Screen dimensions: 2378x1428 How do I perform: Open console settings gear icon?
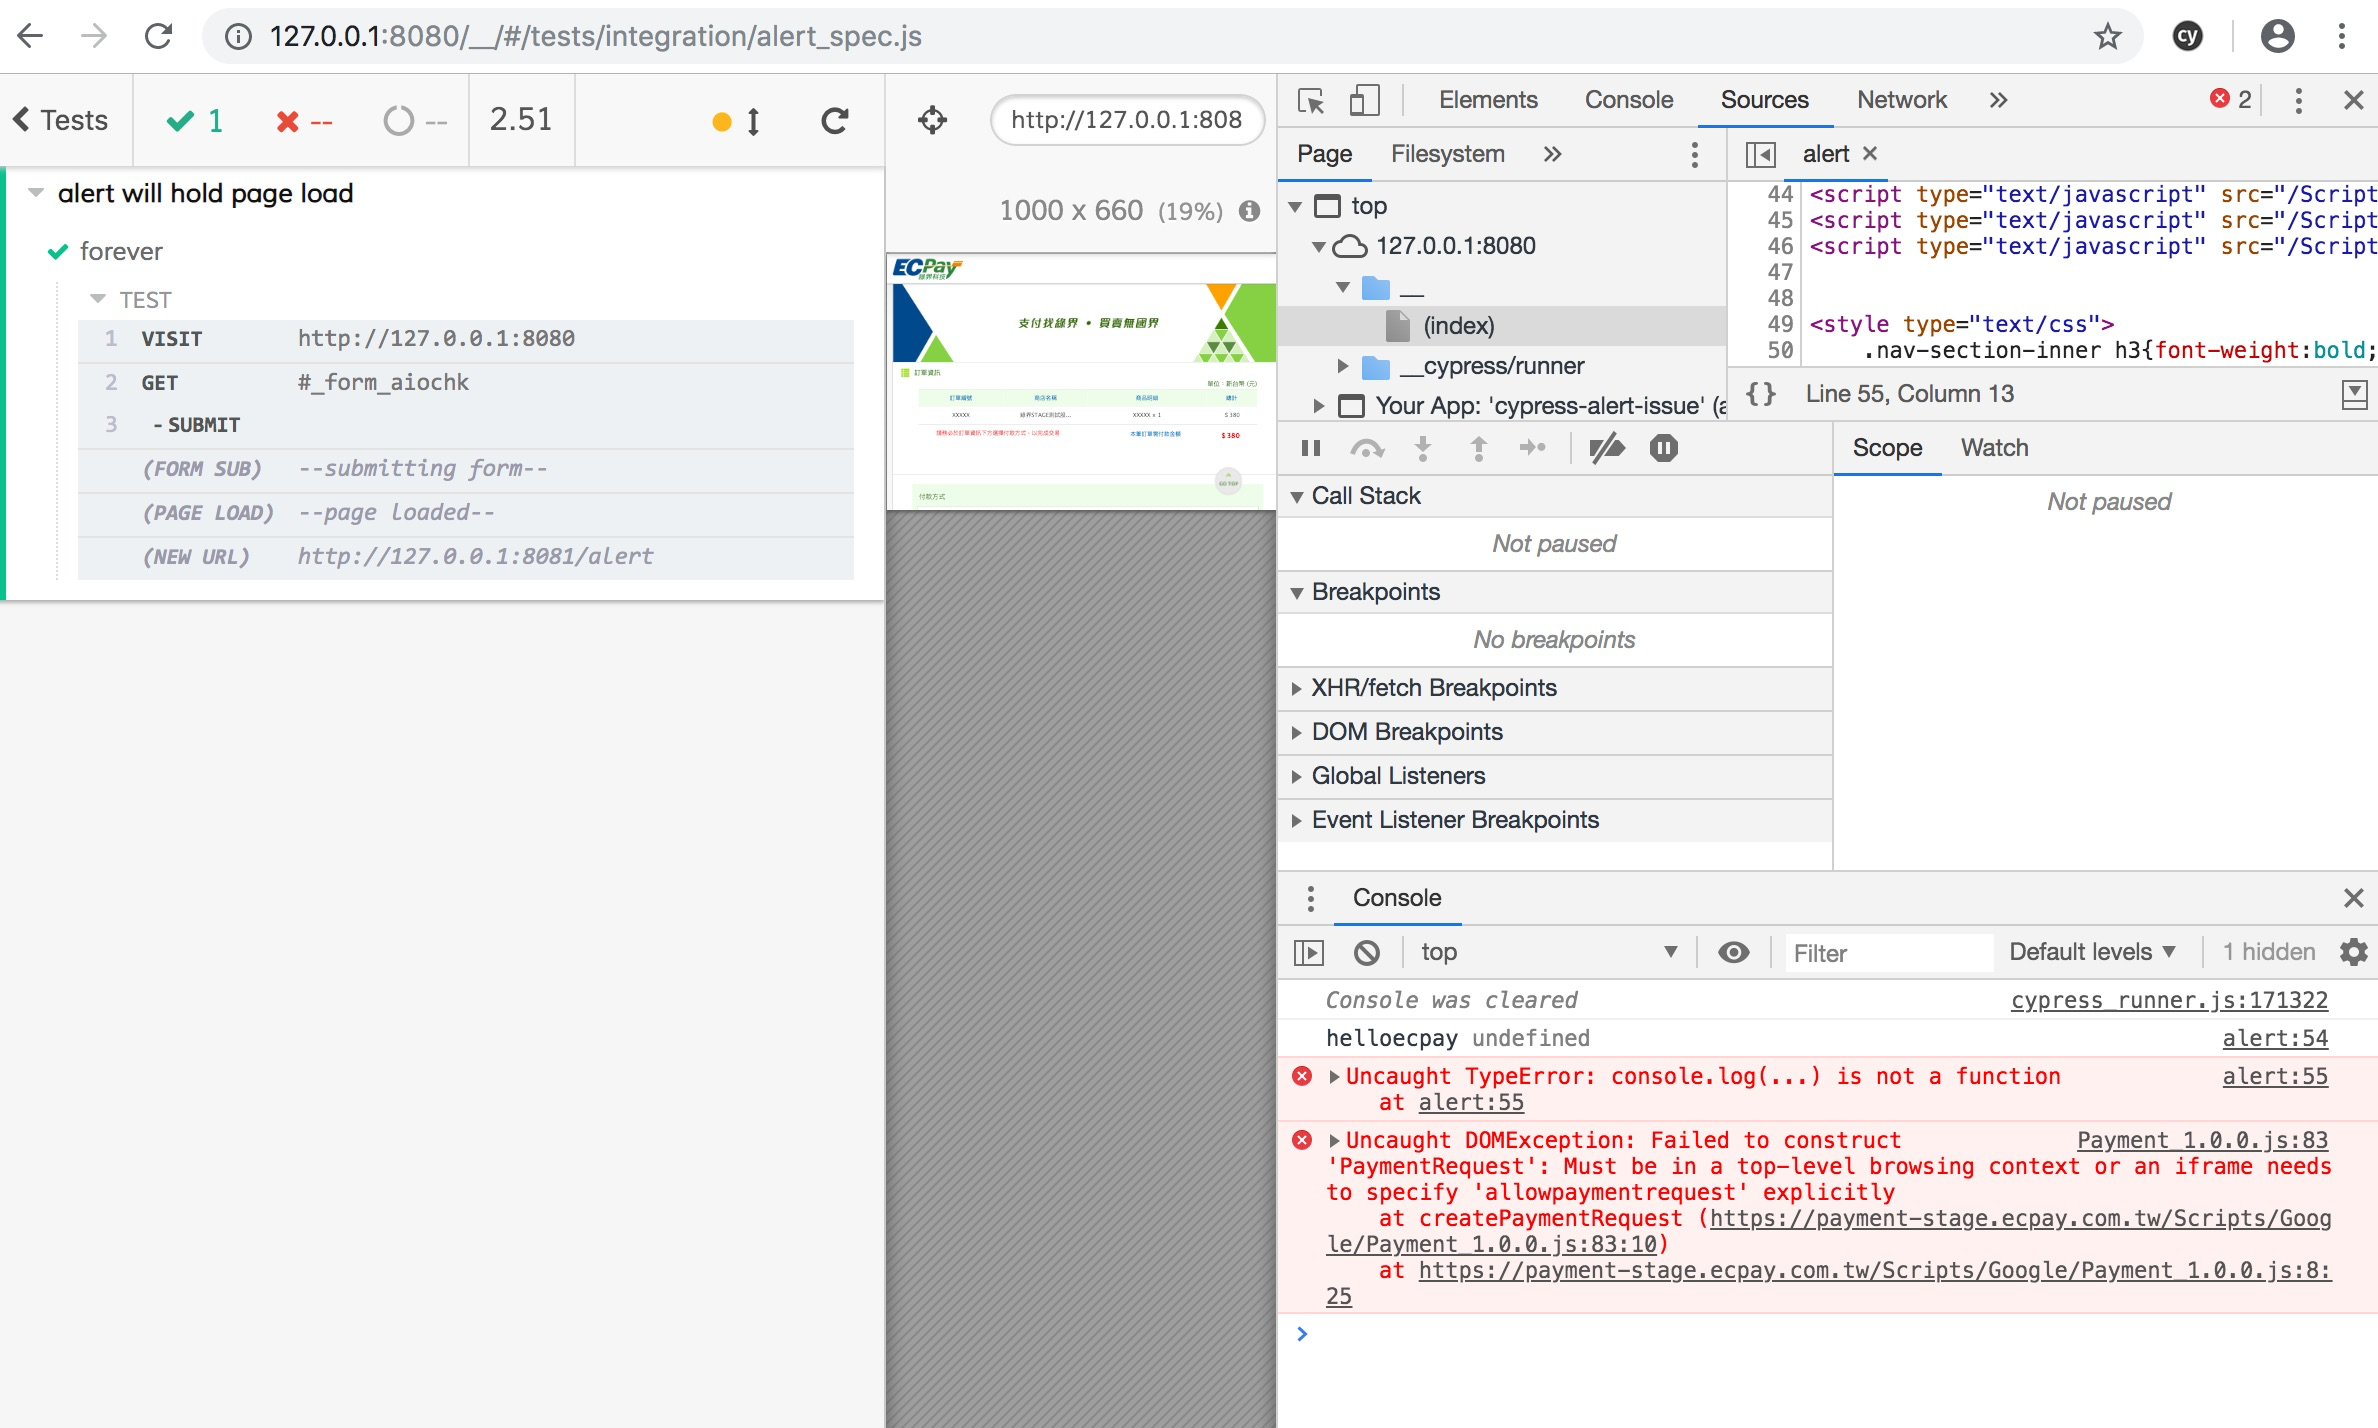pyautogui.click(x=2353, y=952)
